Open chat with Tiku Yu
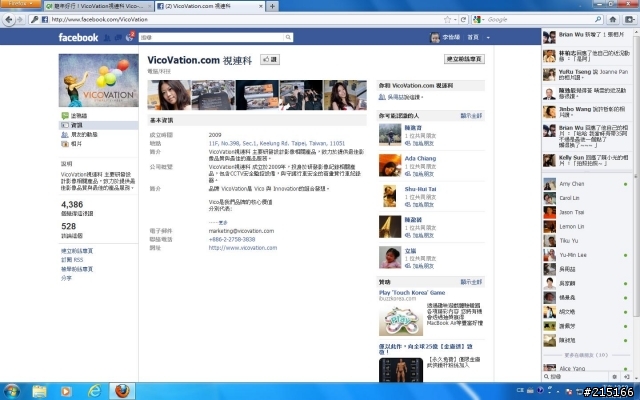 pyautogui.click(x=586, y=241)
